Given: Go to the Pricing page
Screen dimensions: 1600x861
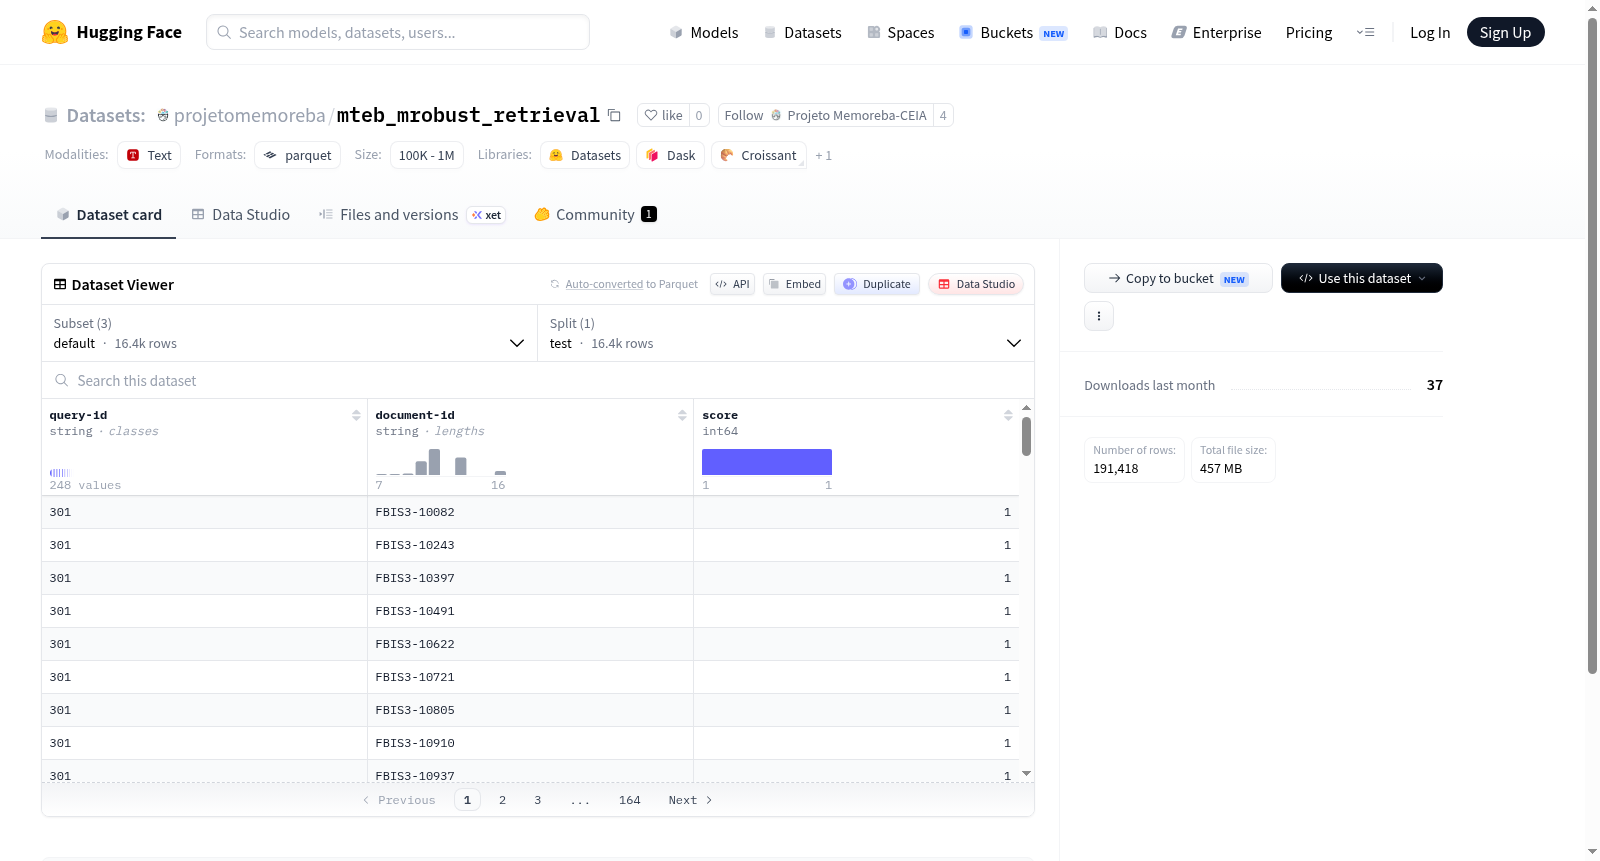Looking at the screenshot, I should click(x=1309, y=33).
